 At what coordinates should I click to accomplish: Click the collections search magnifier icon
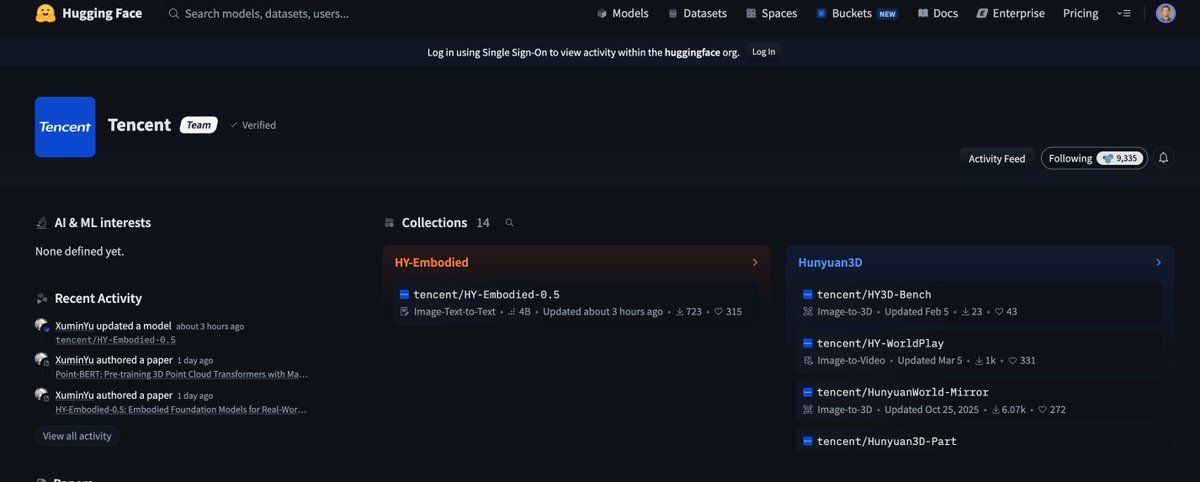509,223
